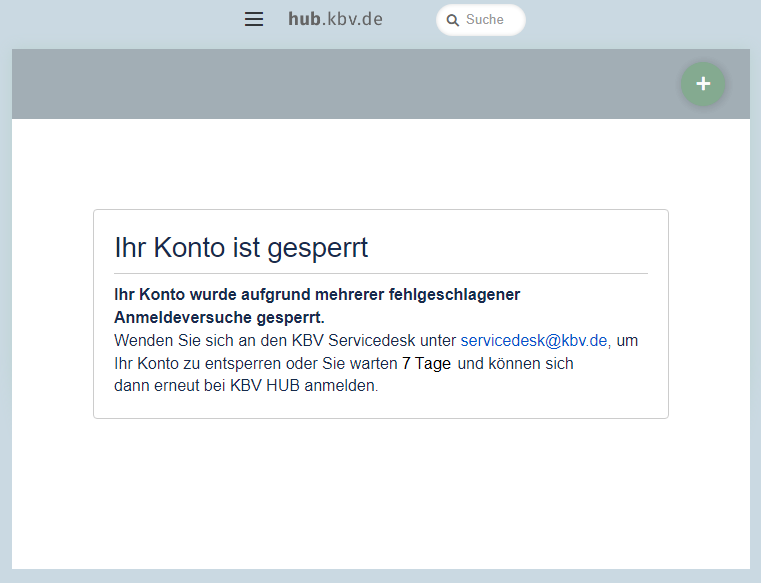Click the hub.kbv.de logo
The height and width of the screenshot is (583, 761).
point(335,19)
